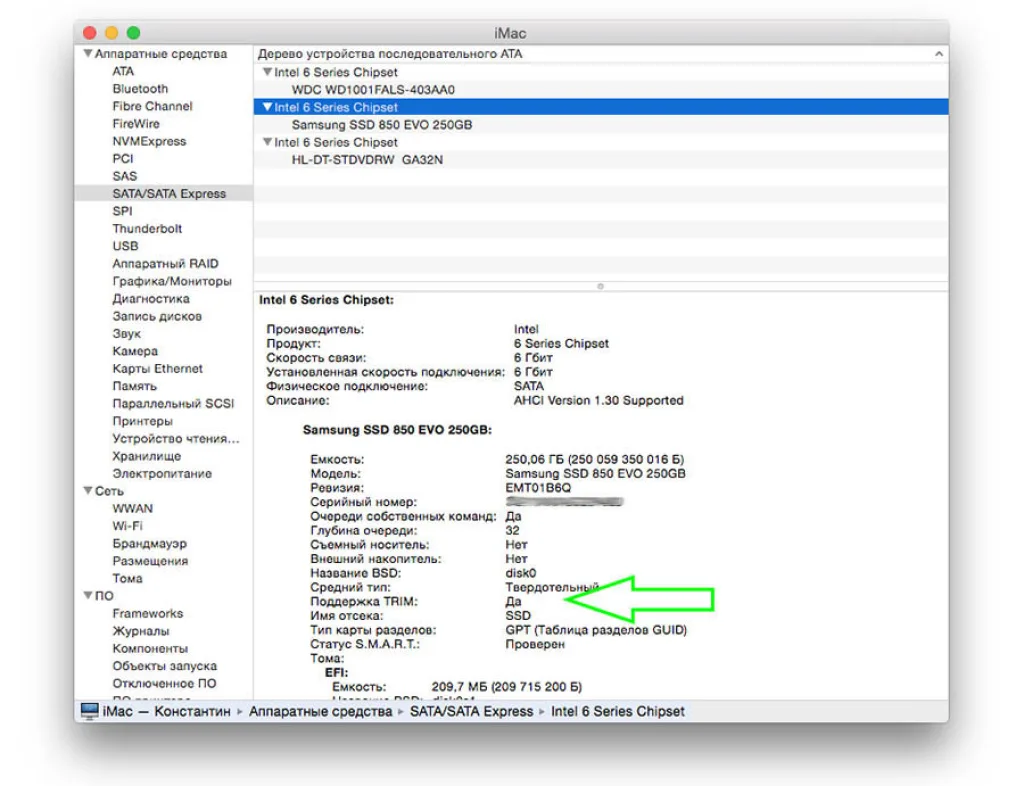Select HL-DT-STDVDRW GA32N drive row
This screenshot has width=1024, height=786.
(601, 159)
